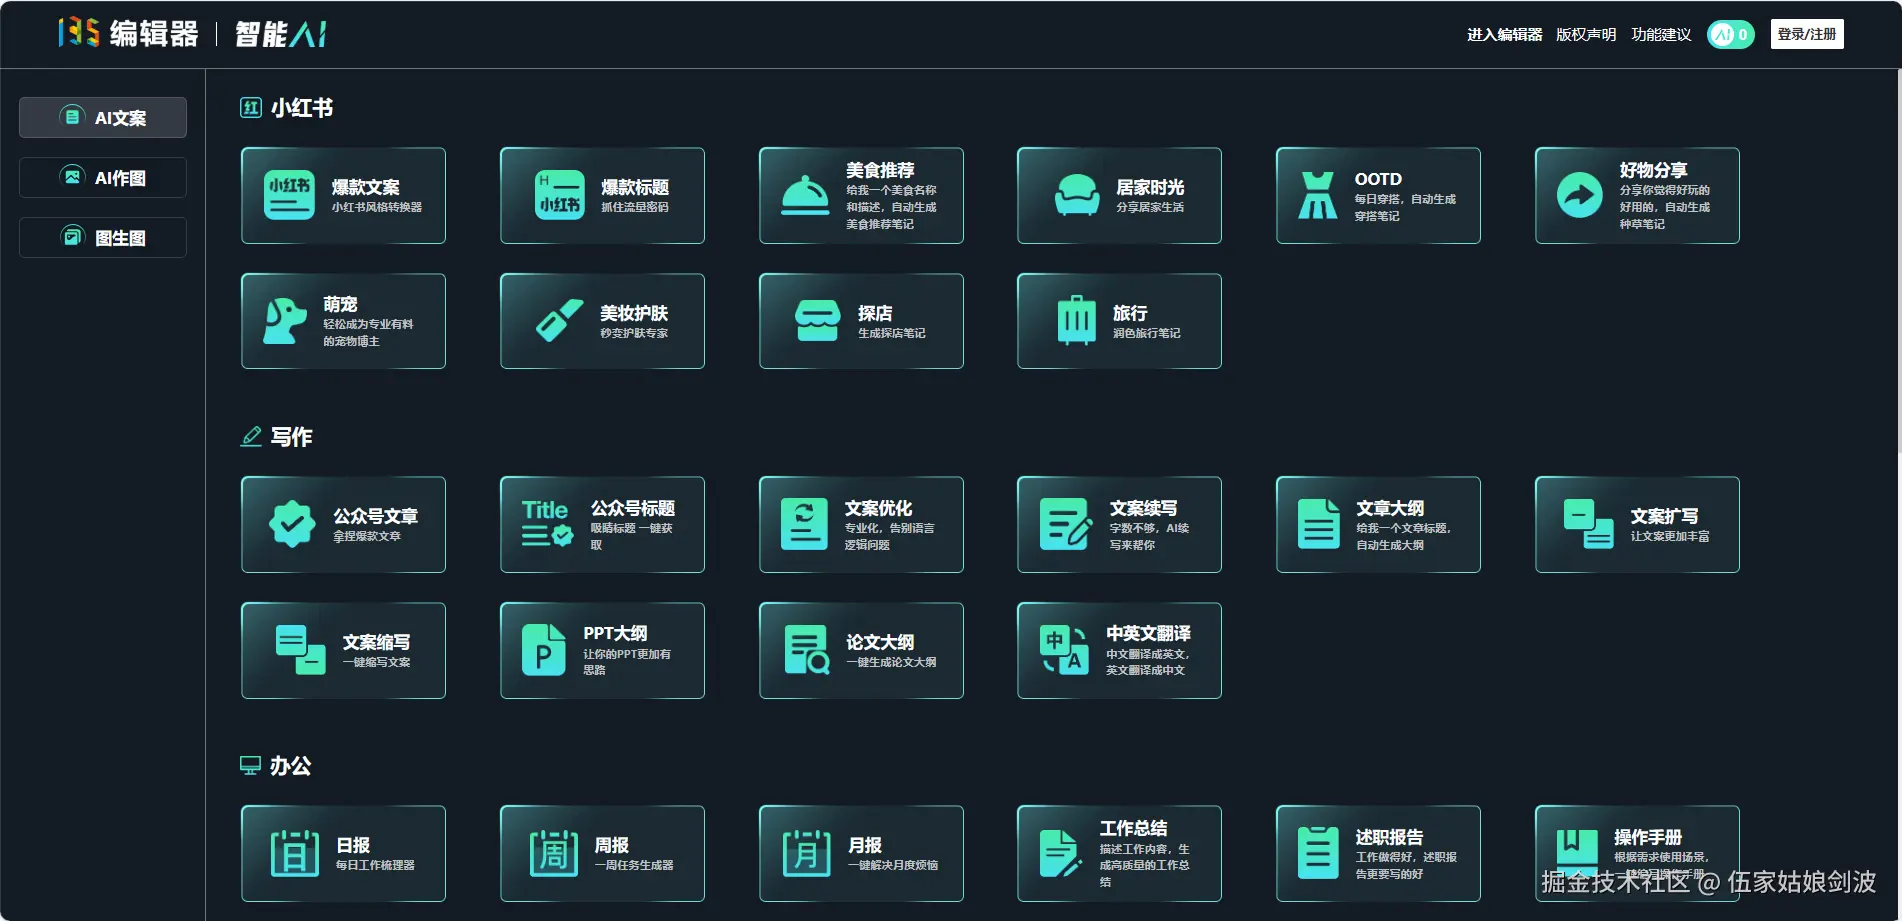Image resolution: width=1902 pixels, height=921 pixels.
Task: Select the 文章大纲 document icon
Action: pyautogui.click(x=1318, y=524)
